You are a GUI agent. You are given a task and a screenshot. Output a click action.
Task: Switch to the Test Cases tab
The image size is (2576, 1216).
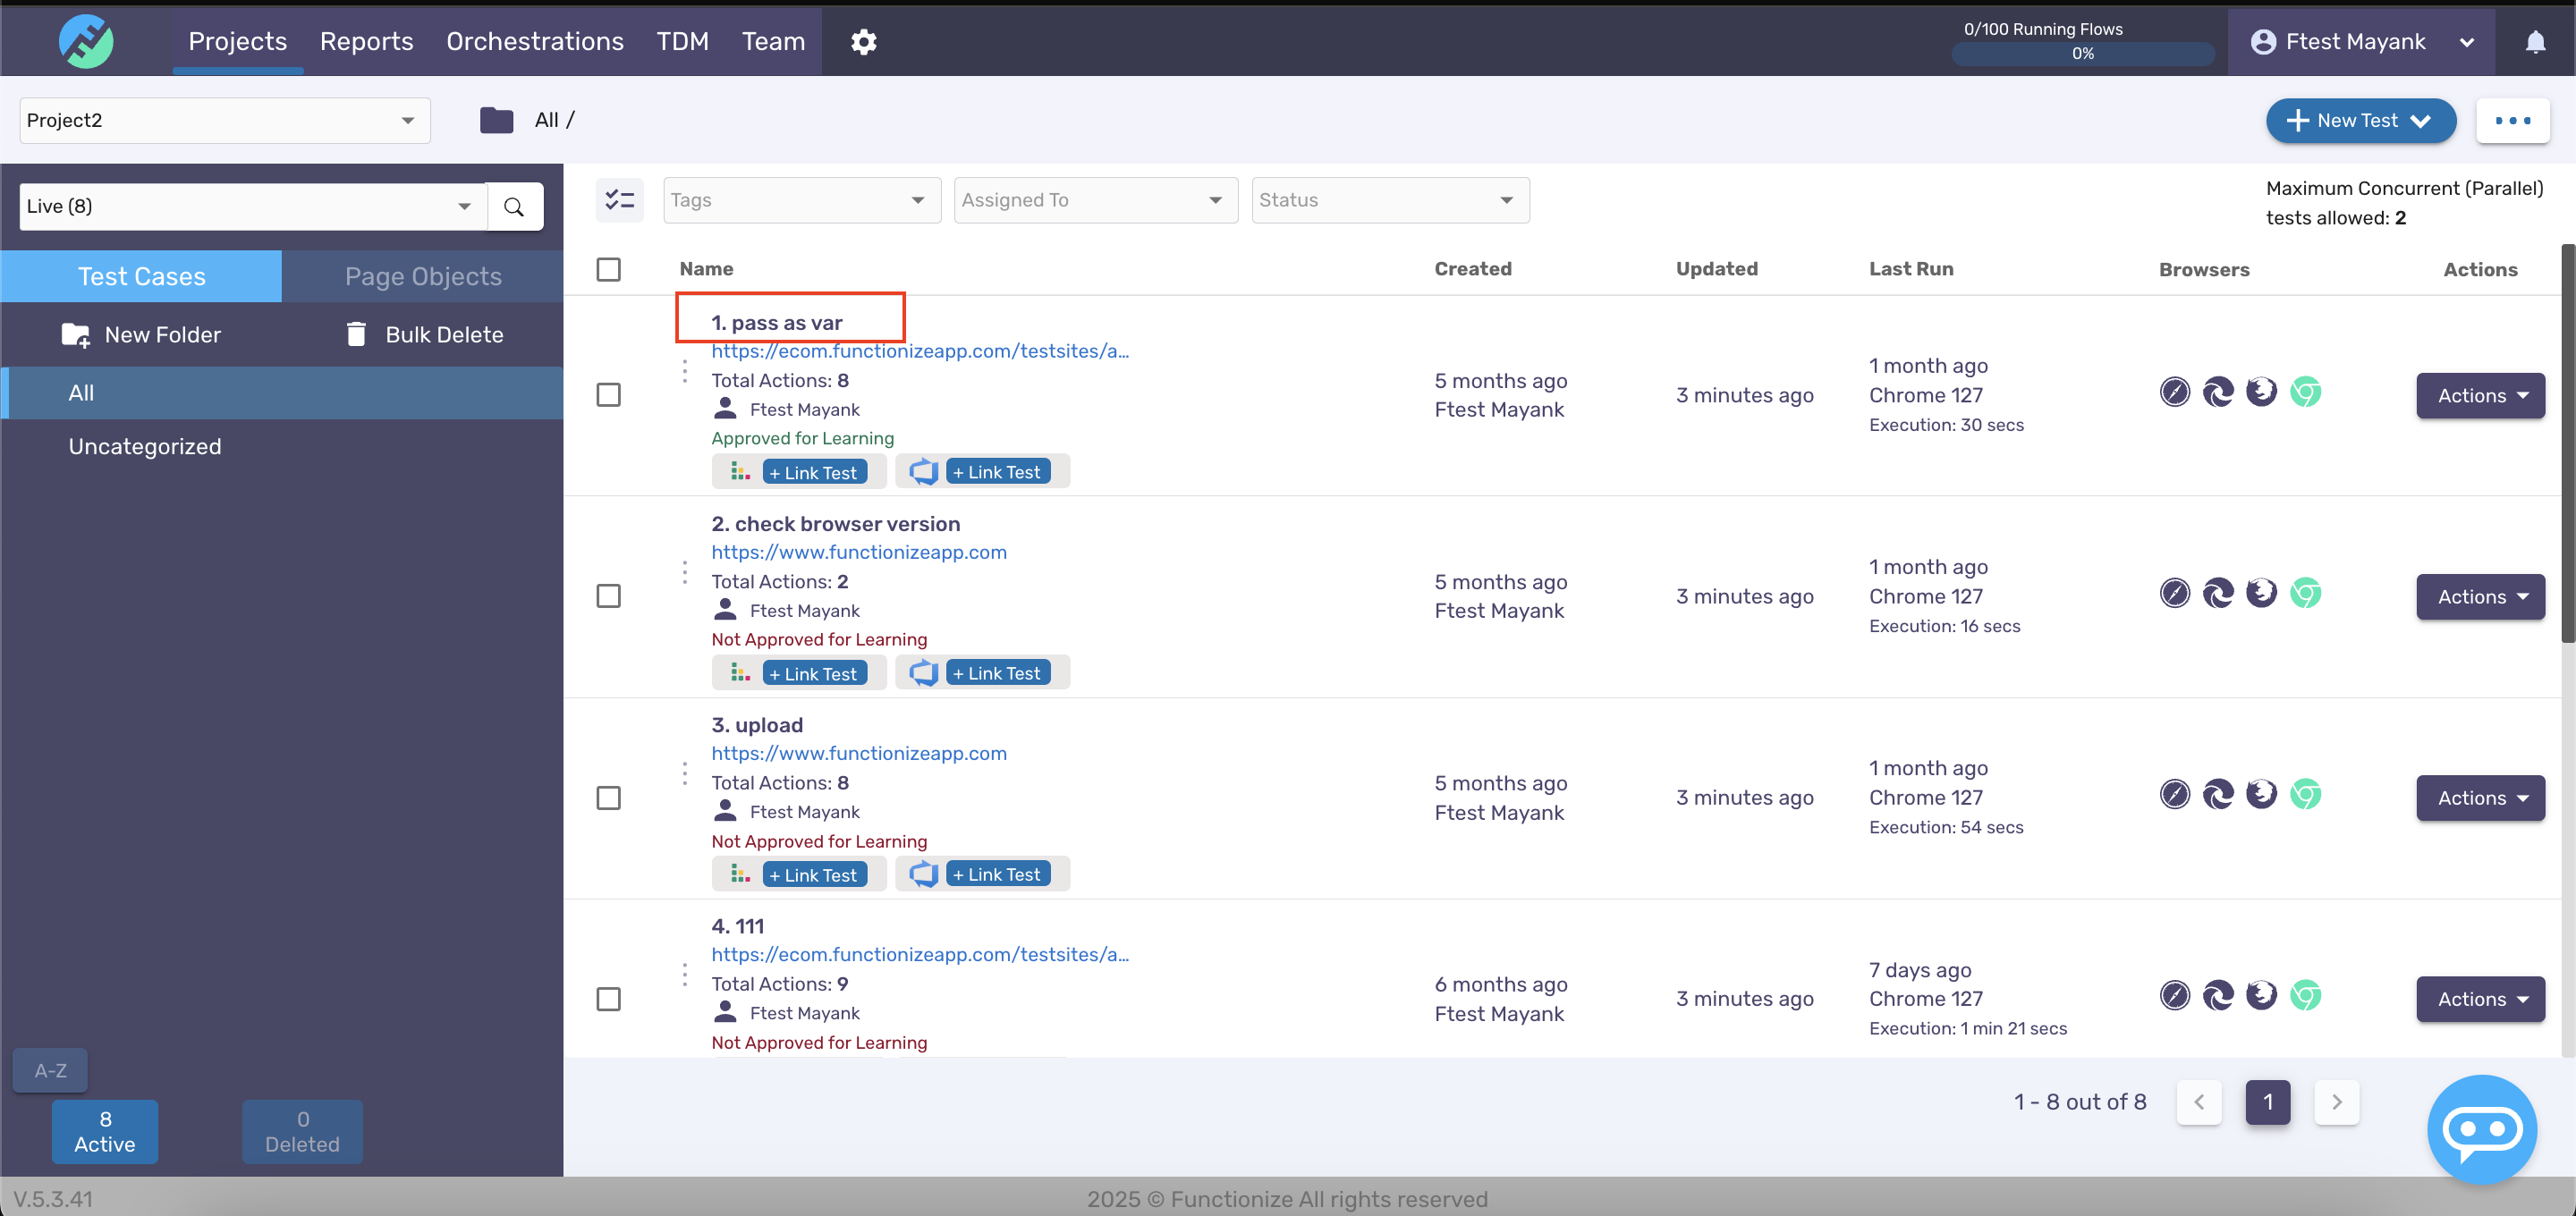(x=141, y=276)
